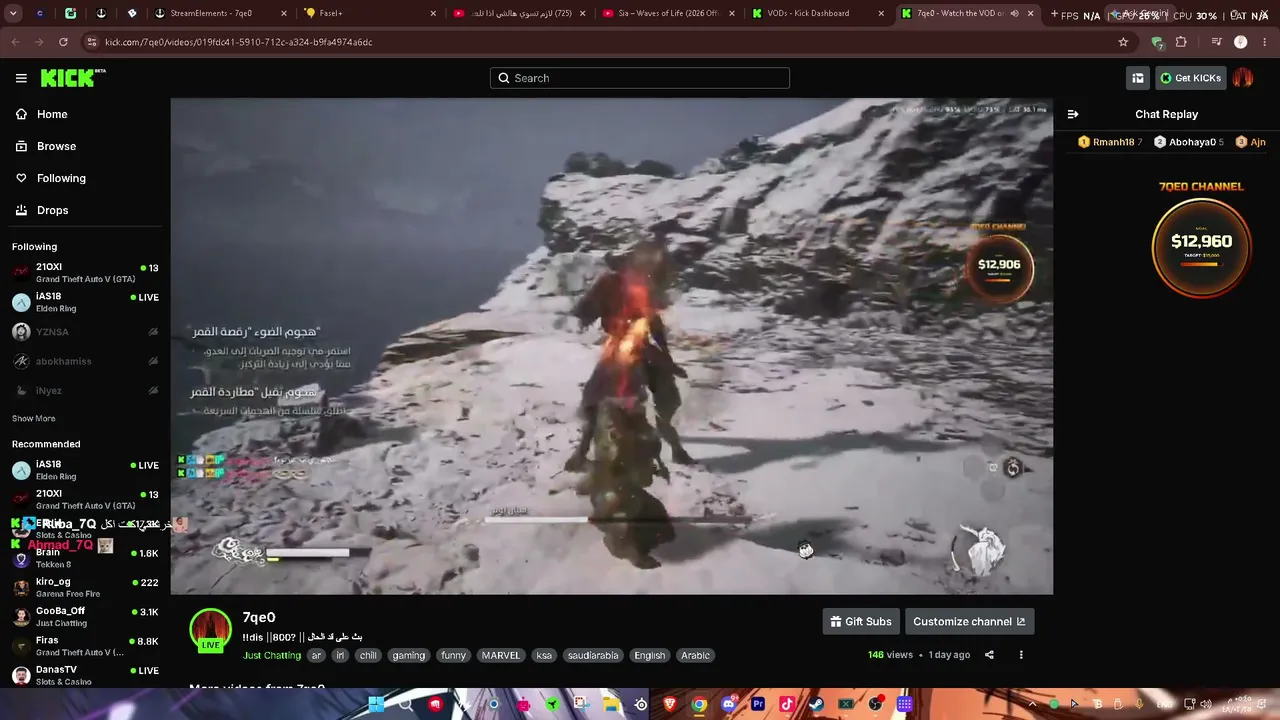Click Gift Subs button
The height and width of the screenshot is (720, 1280).
[x=861, y=621]
